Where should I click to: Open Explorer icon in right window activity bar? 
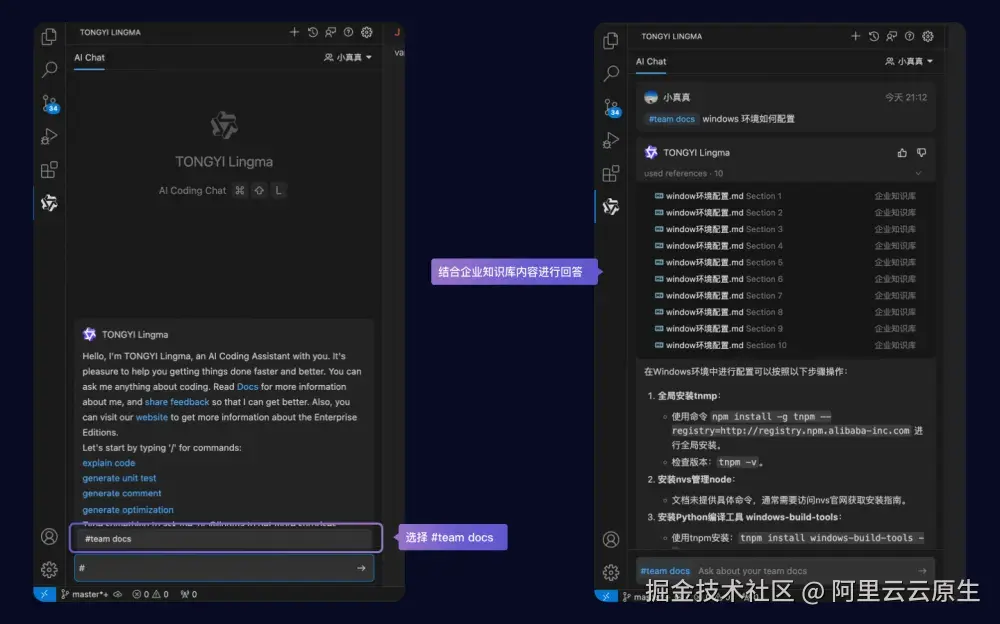click(611, 40)
